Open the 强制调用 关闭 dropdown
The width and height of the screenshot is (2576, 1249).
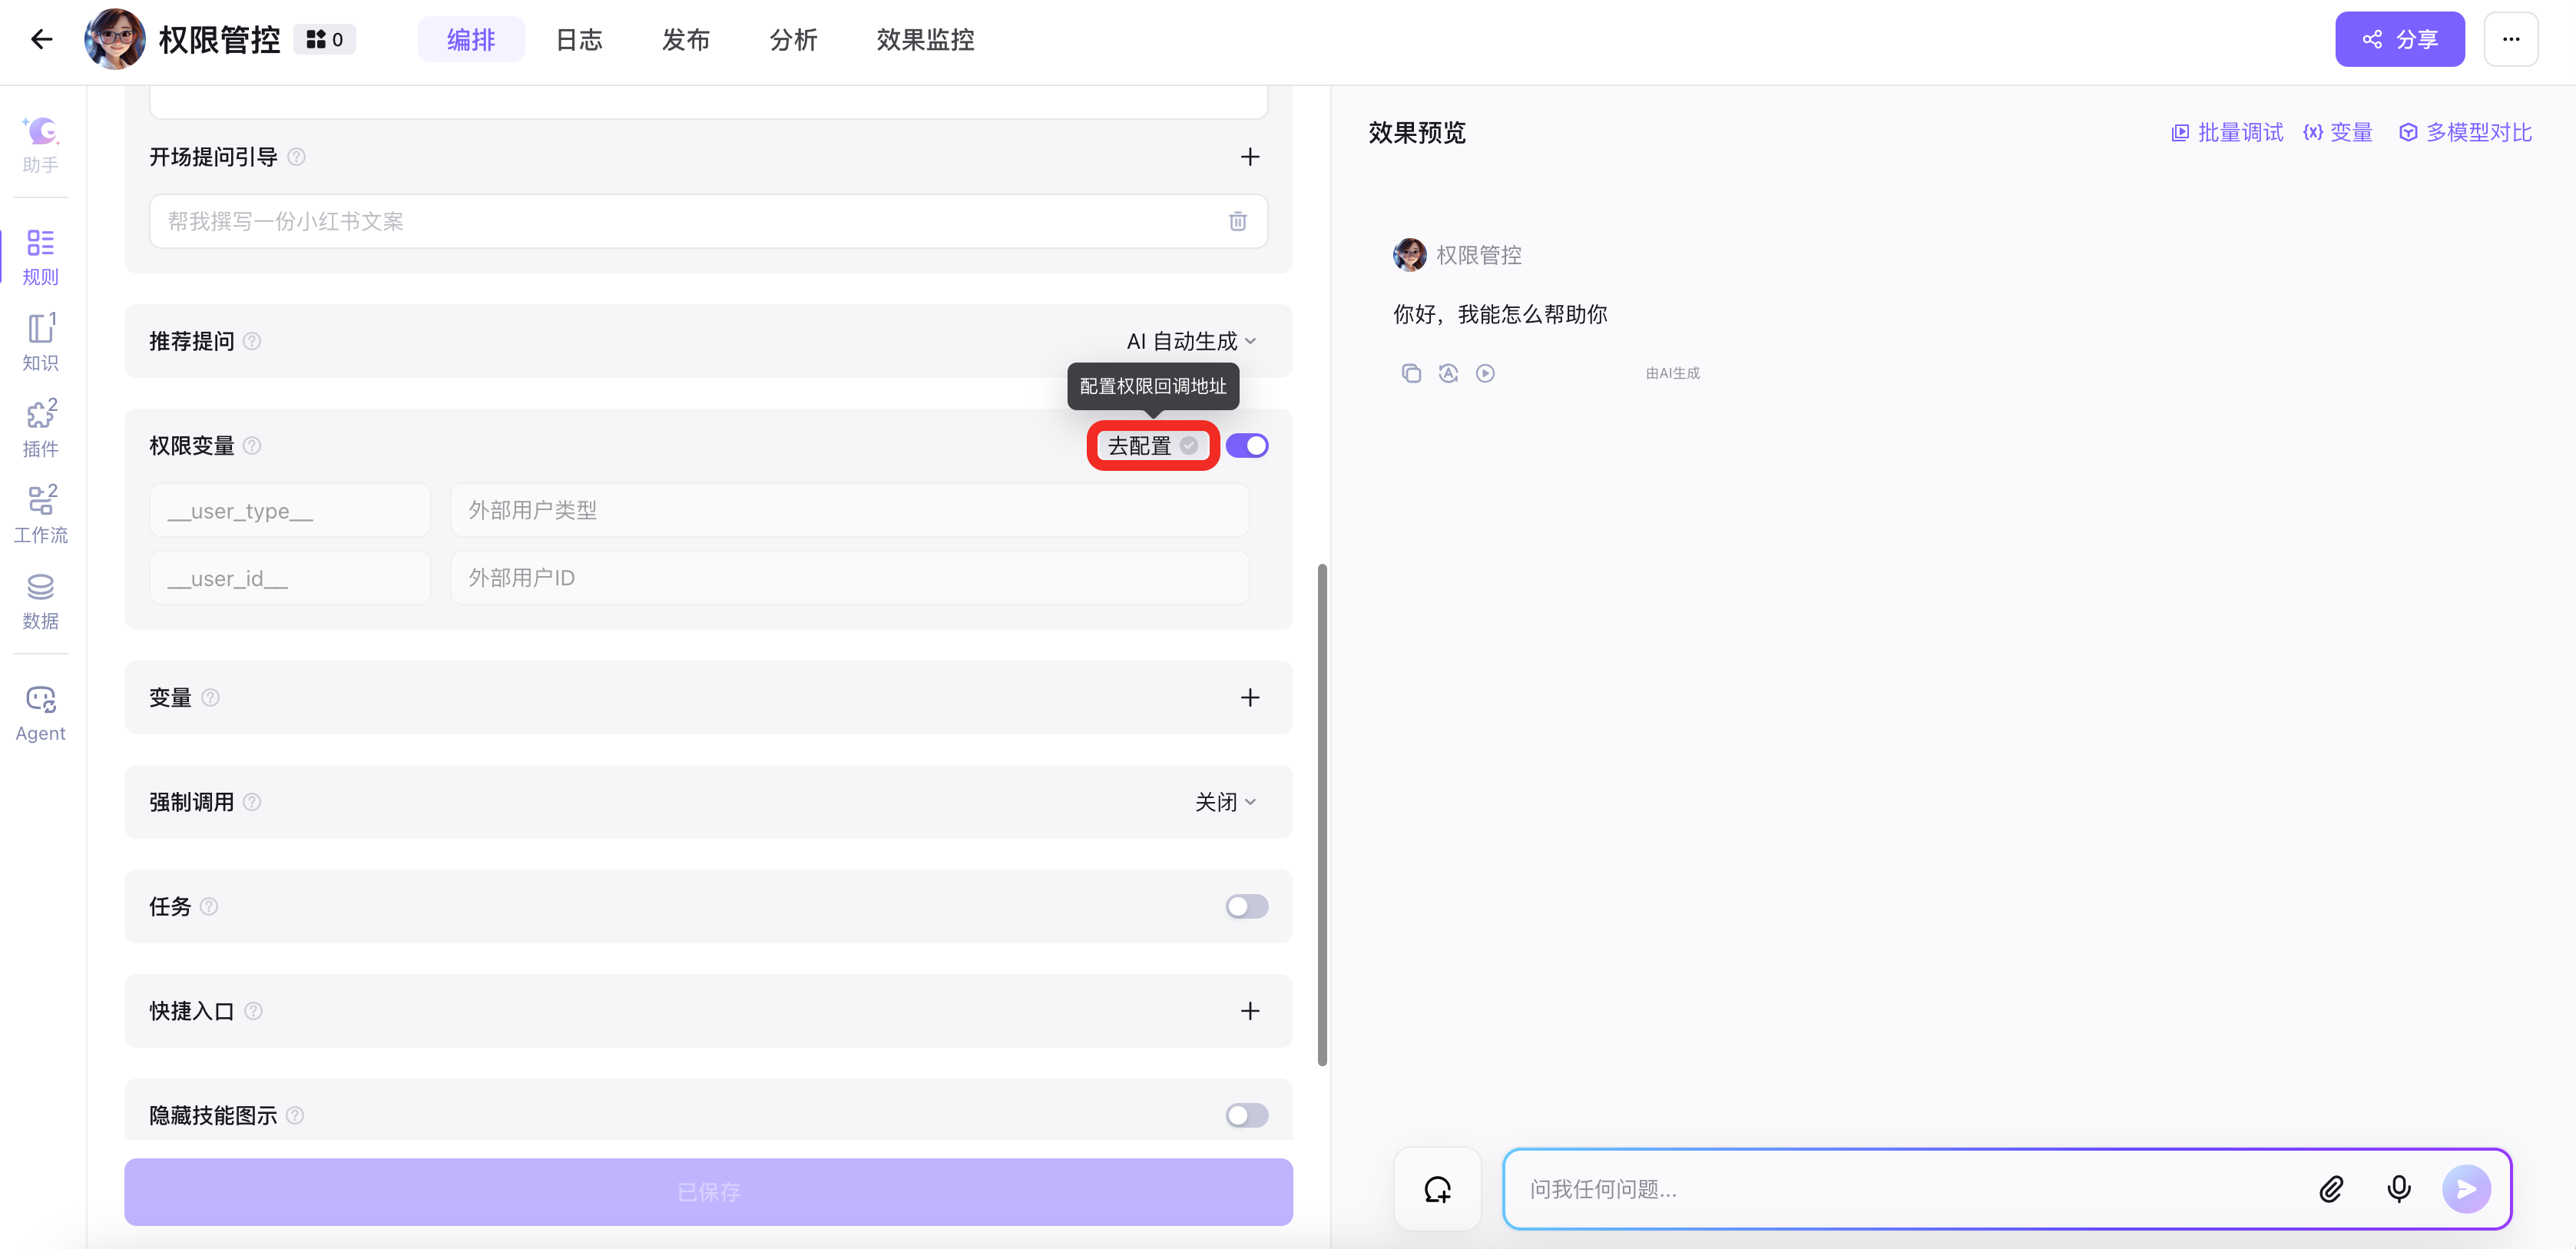click(1224, 802)
